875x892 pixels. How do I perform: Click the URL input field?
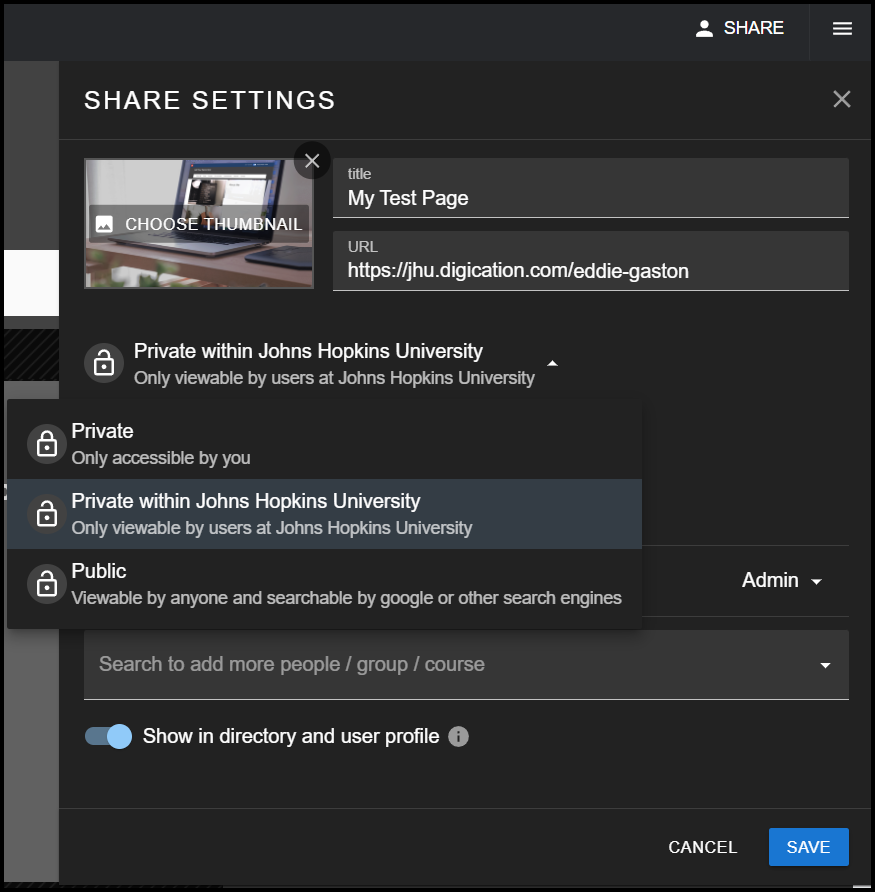(x=591, y=261)
